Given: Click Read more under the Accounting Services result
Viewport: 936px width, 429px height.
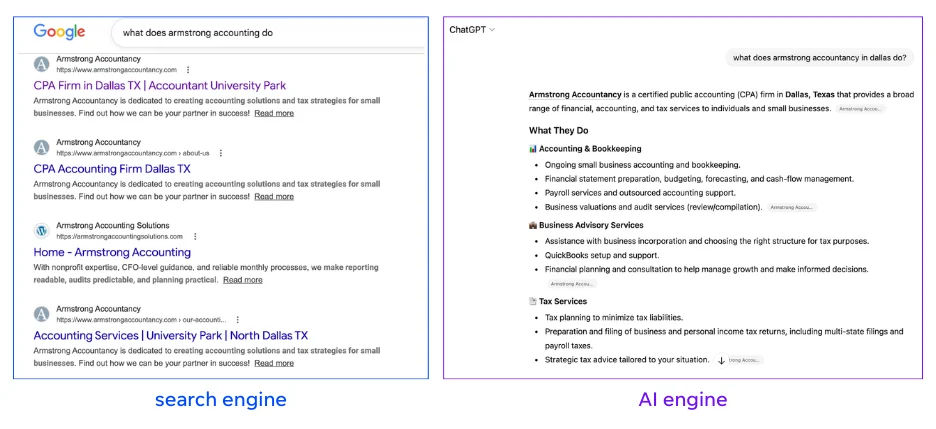Looking at the screenshot, I should 274,363.
